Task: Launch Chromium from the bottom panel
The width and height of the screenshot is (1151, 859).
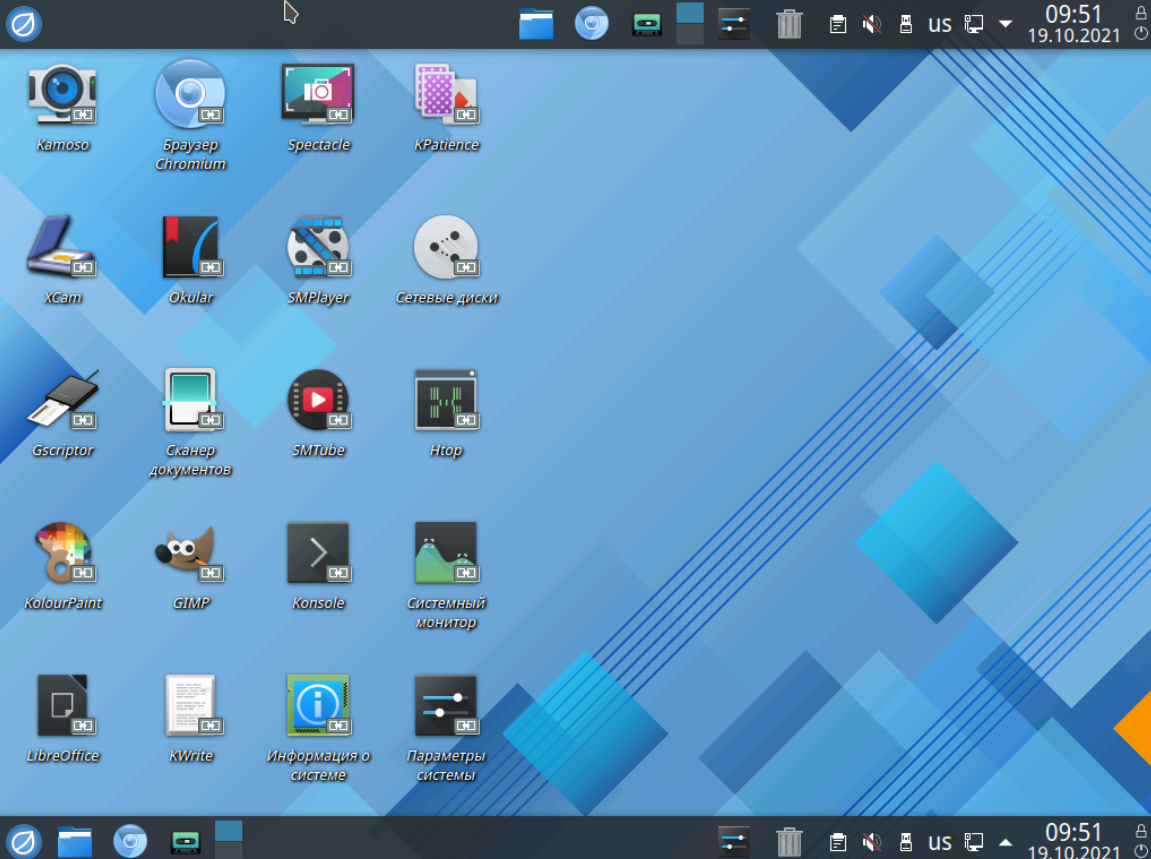Action: [x=130, y=841]
